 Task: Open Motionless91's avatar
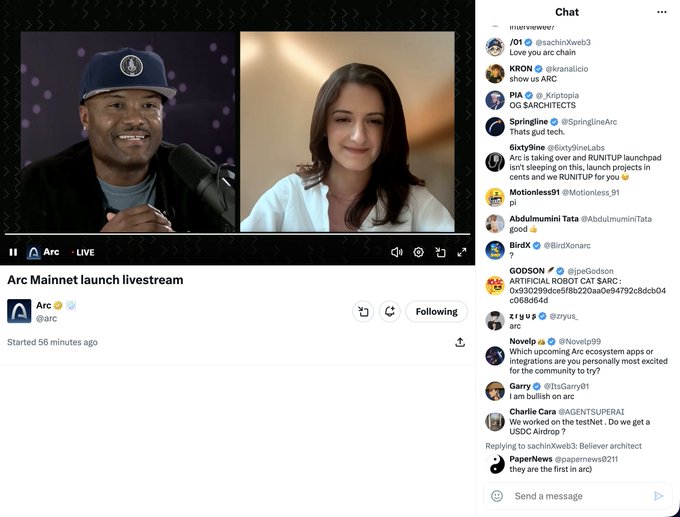coord(495,197)
